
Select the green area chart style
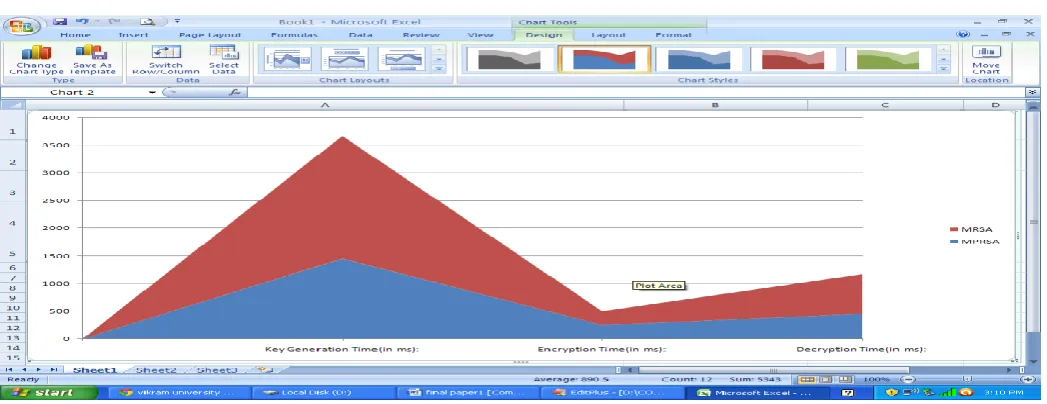[888, 59]
